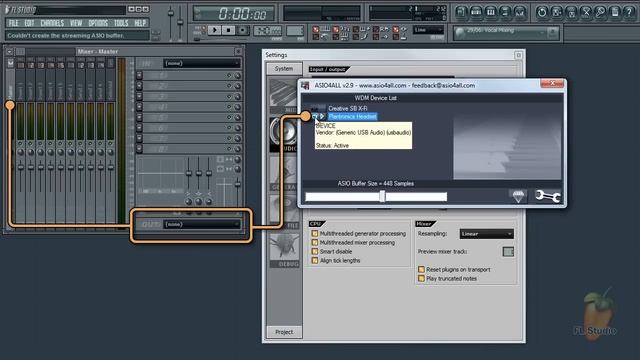Open the FILE menu
Screen dimensions: 640x360
(x=13, y=23)
